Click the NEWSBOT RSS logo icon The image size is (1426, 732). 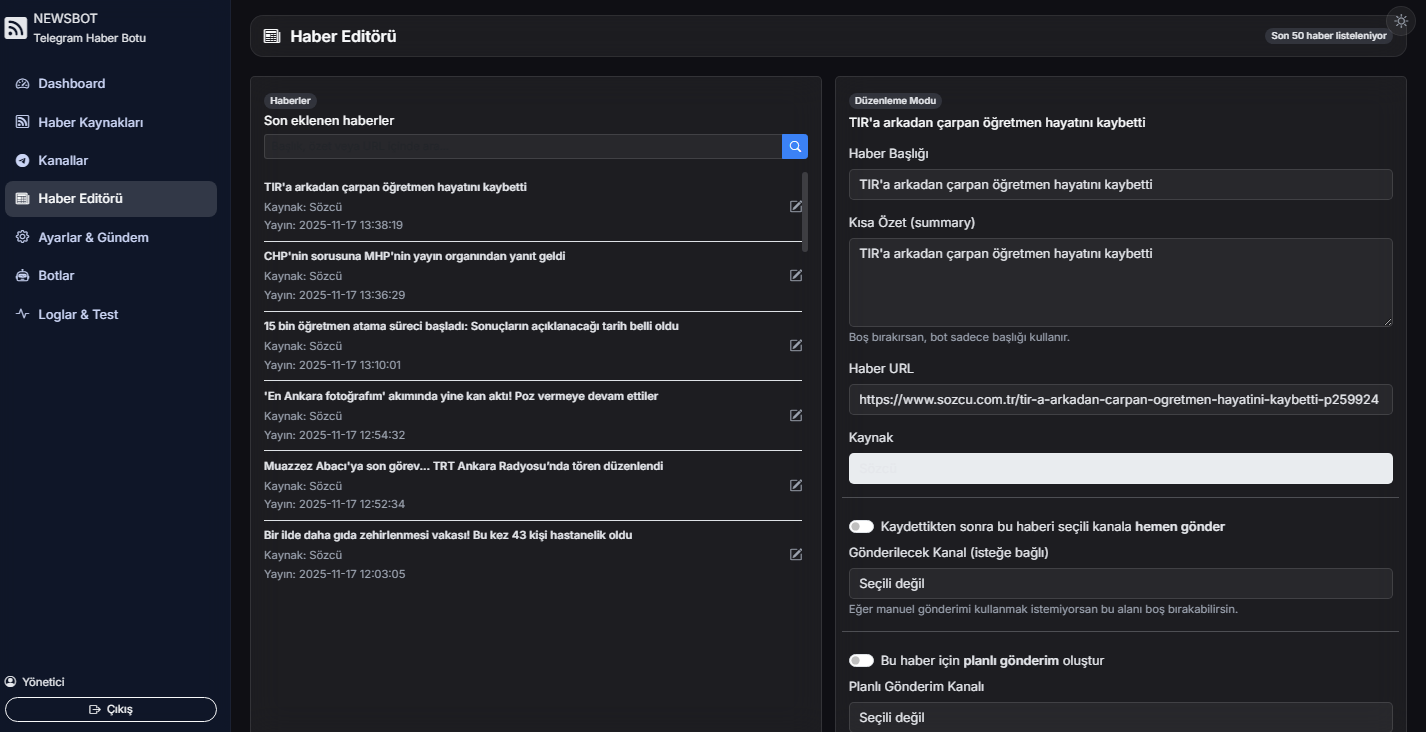16,28
